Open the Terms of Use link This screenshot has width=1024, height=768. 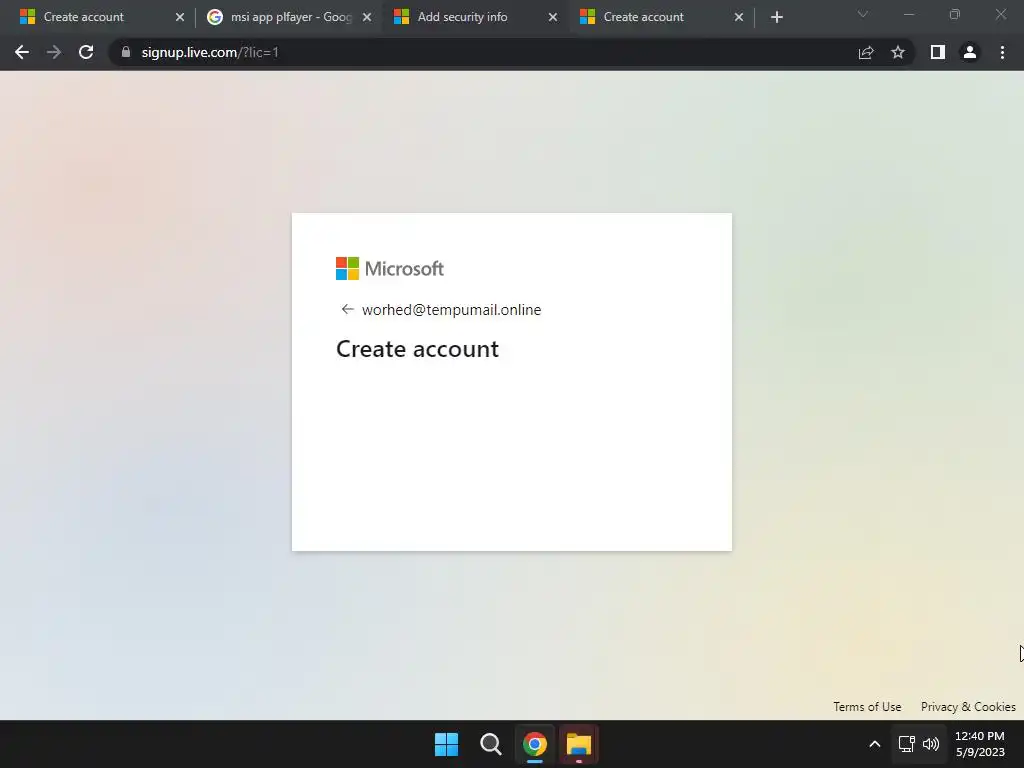coord(867,707)
